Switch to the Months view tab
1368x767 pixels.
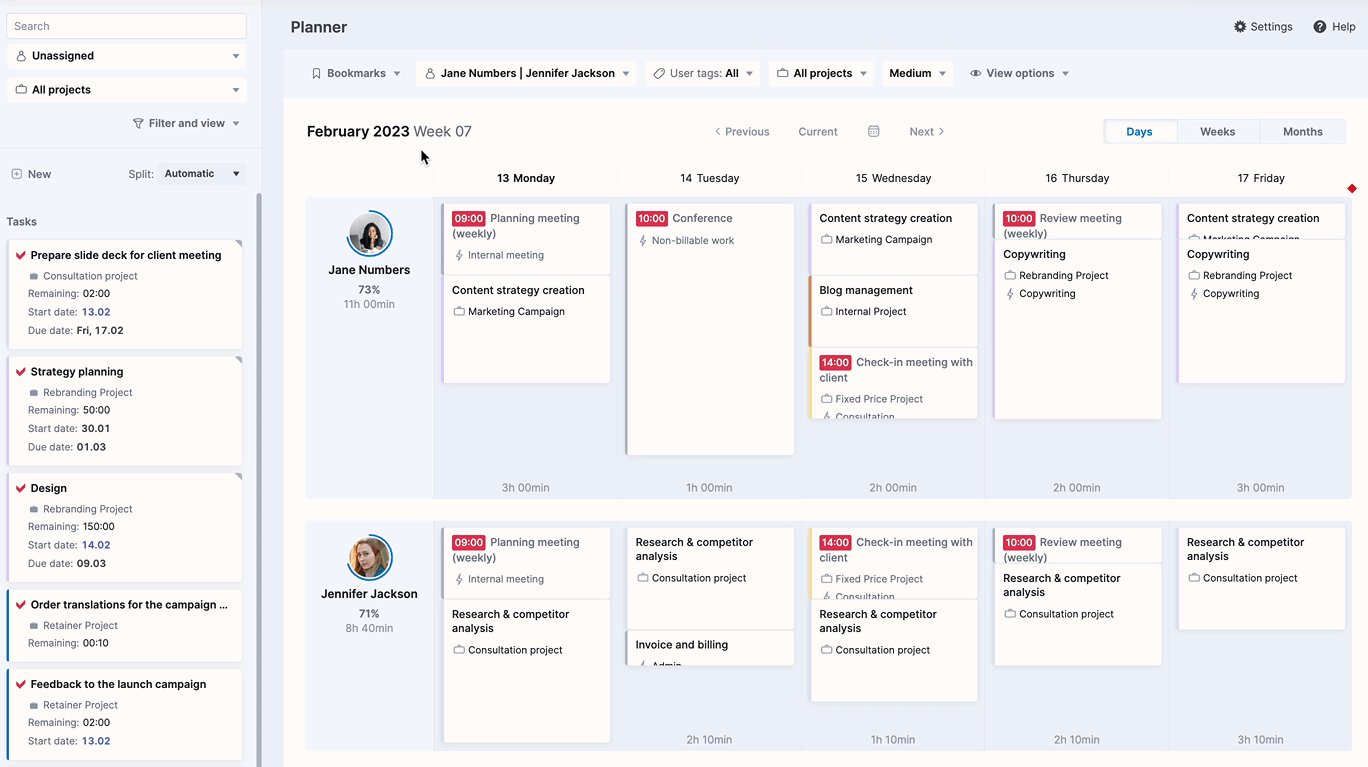pos(1302,131)
